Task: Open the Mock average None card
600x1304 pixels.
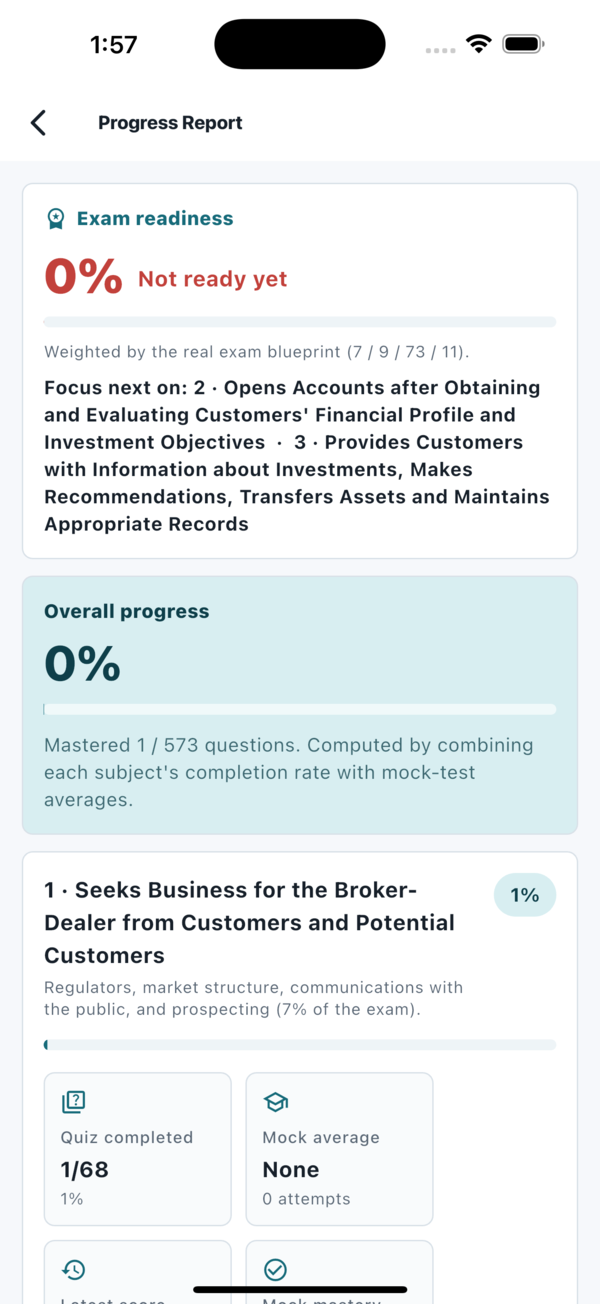Action: pos(340,1149)
